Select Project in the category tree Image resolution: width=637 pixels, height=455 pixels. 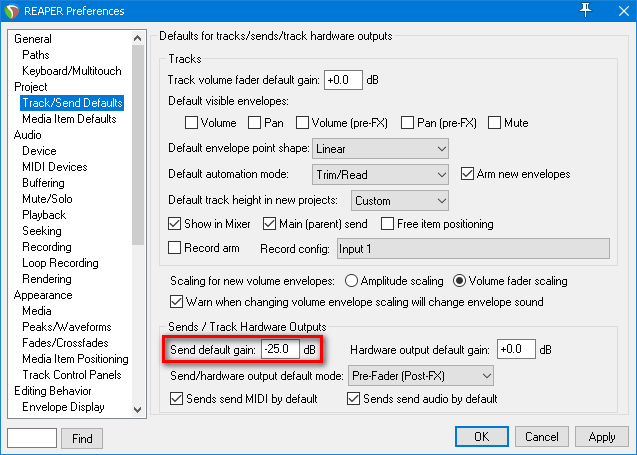(31, 87)
